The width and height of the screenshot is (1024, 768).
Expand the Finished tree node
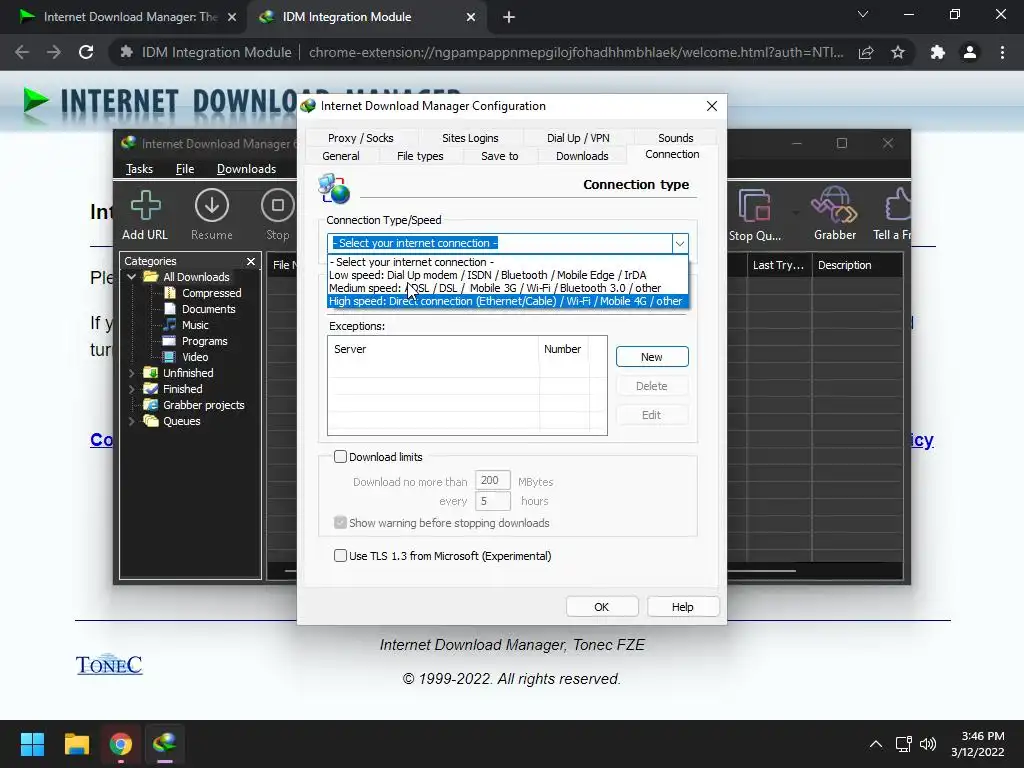pyautogui.click(x=131, y=389)
